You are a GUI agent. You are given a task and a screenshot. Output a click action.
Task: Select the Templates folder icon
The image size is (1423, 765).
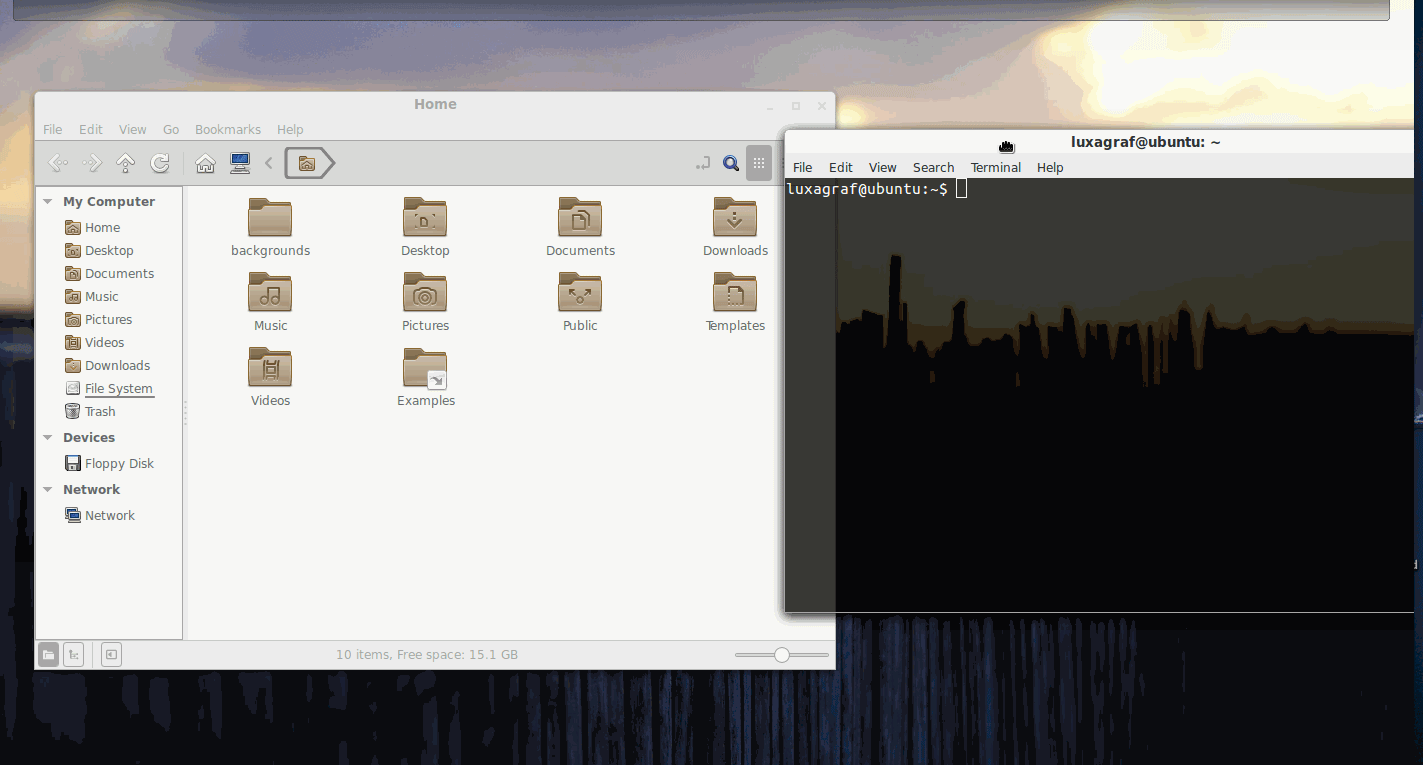735,292
